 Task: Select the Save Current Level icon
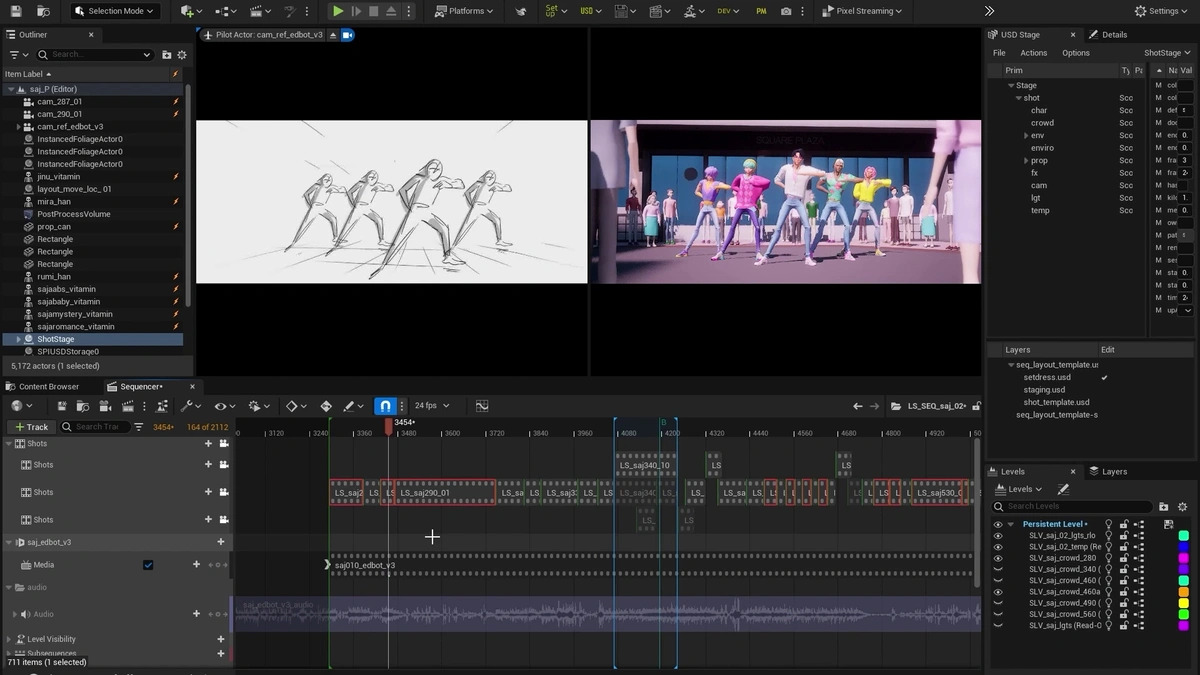point(16,13)
